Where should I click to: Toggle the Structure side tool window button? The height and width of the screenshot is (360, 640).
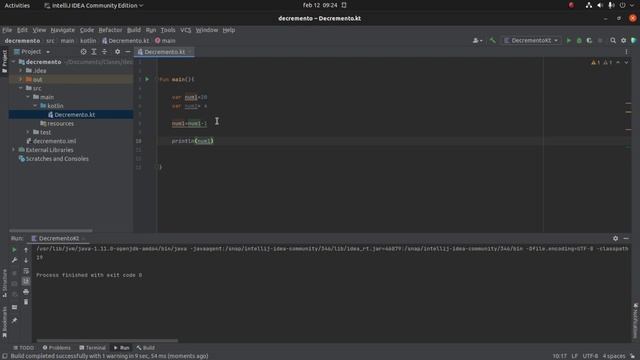(x=4, y=283)
